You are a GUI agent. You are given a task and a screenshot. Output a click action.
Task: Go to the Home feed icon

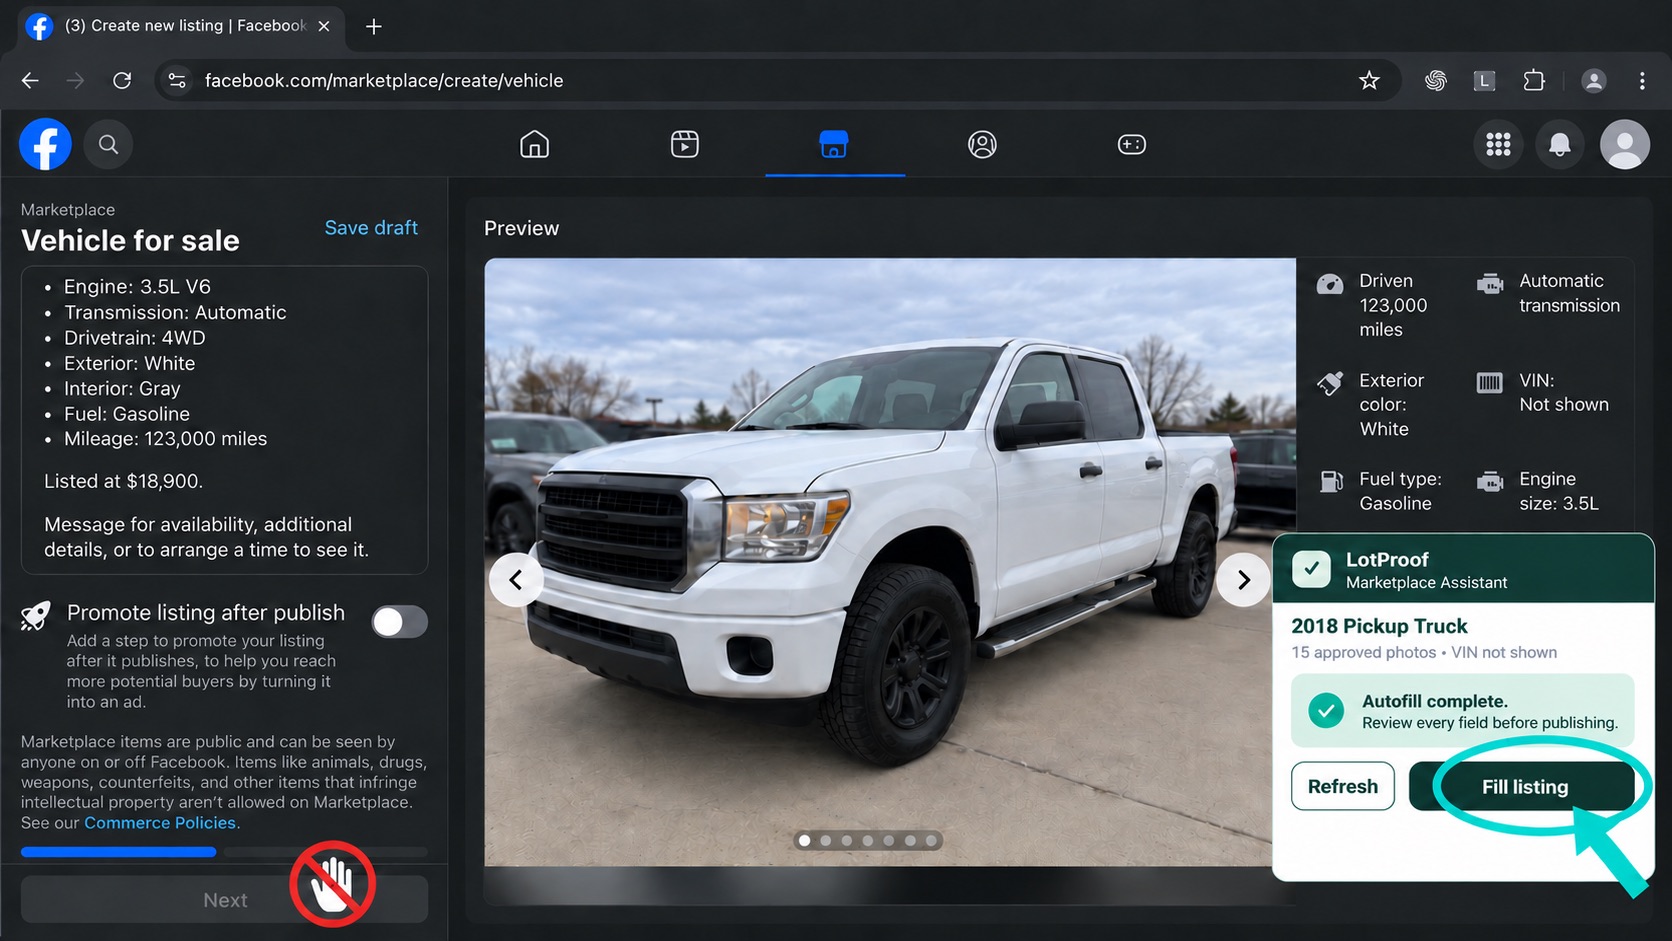(x=535, y=144)
